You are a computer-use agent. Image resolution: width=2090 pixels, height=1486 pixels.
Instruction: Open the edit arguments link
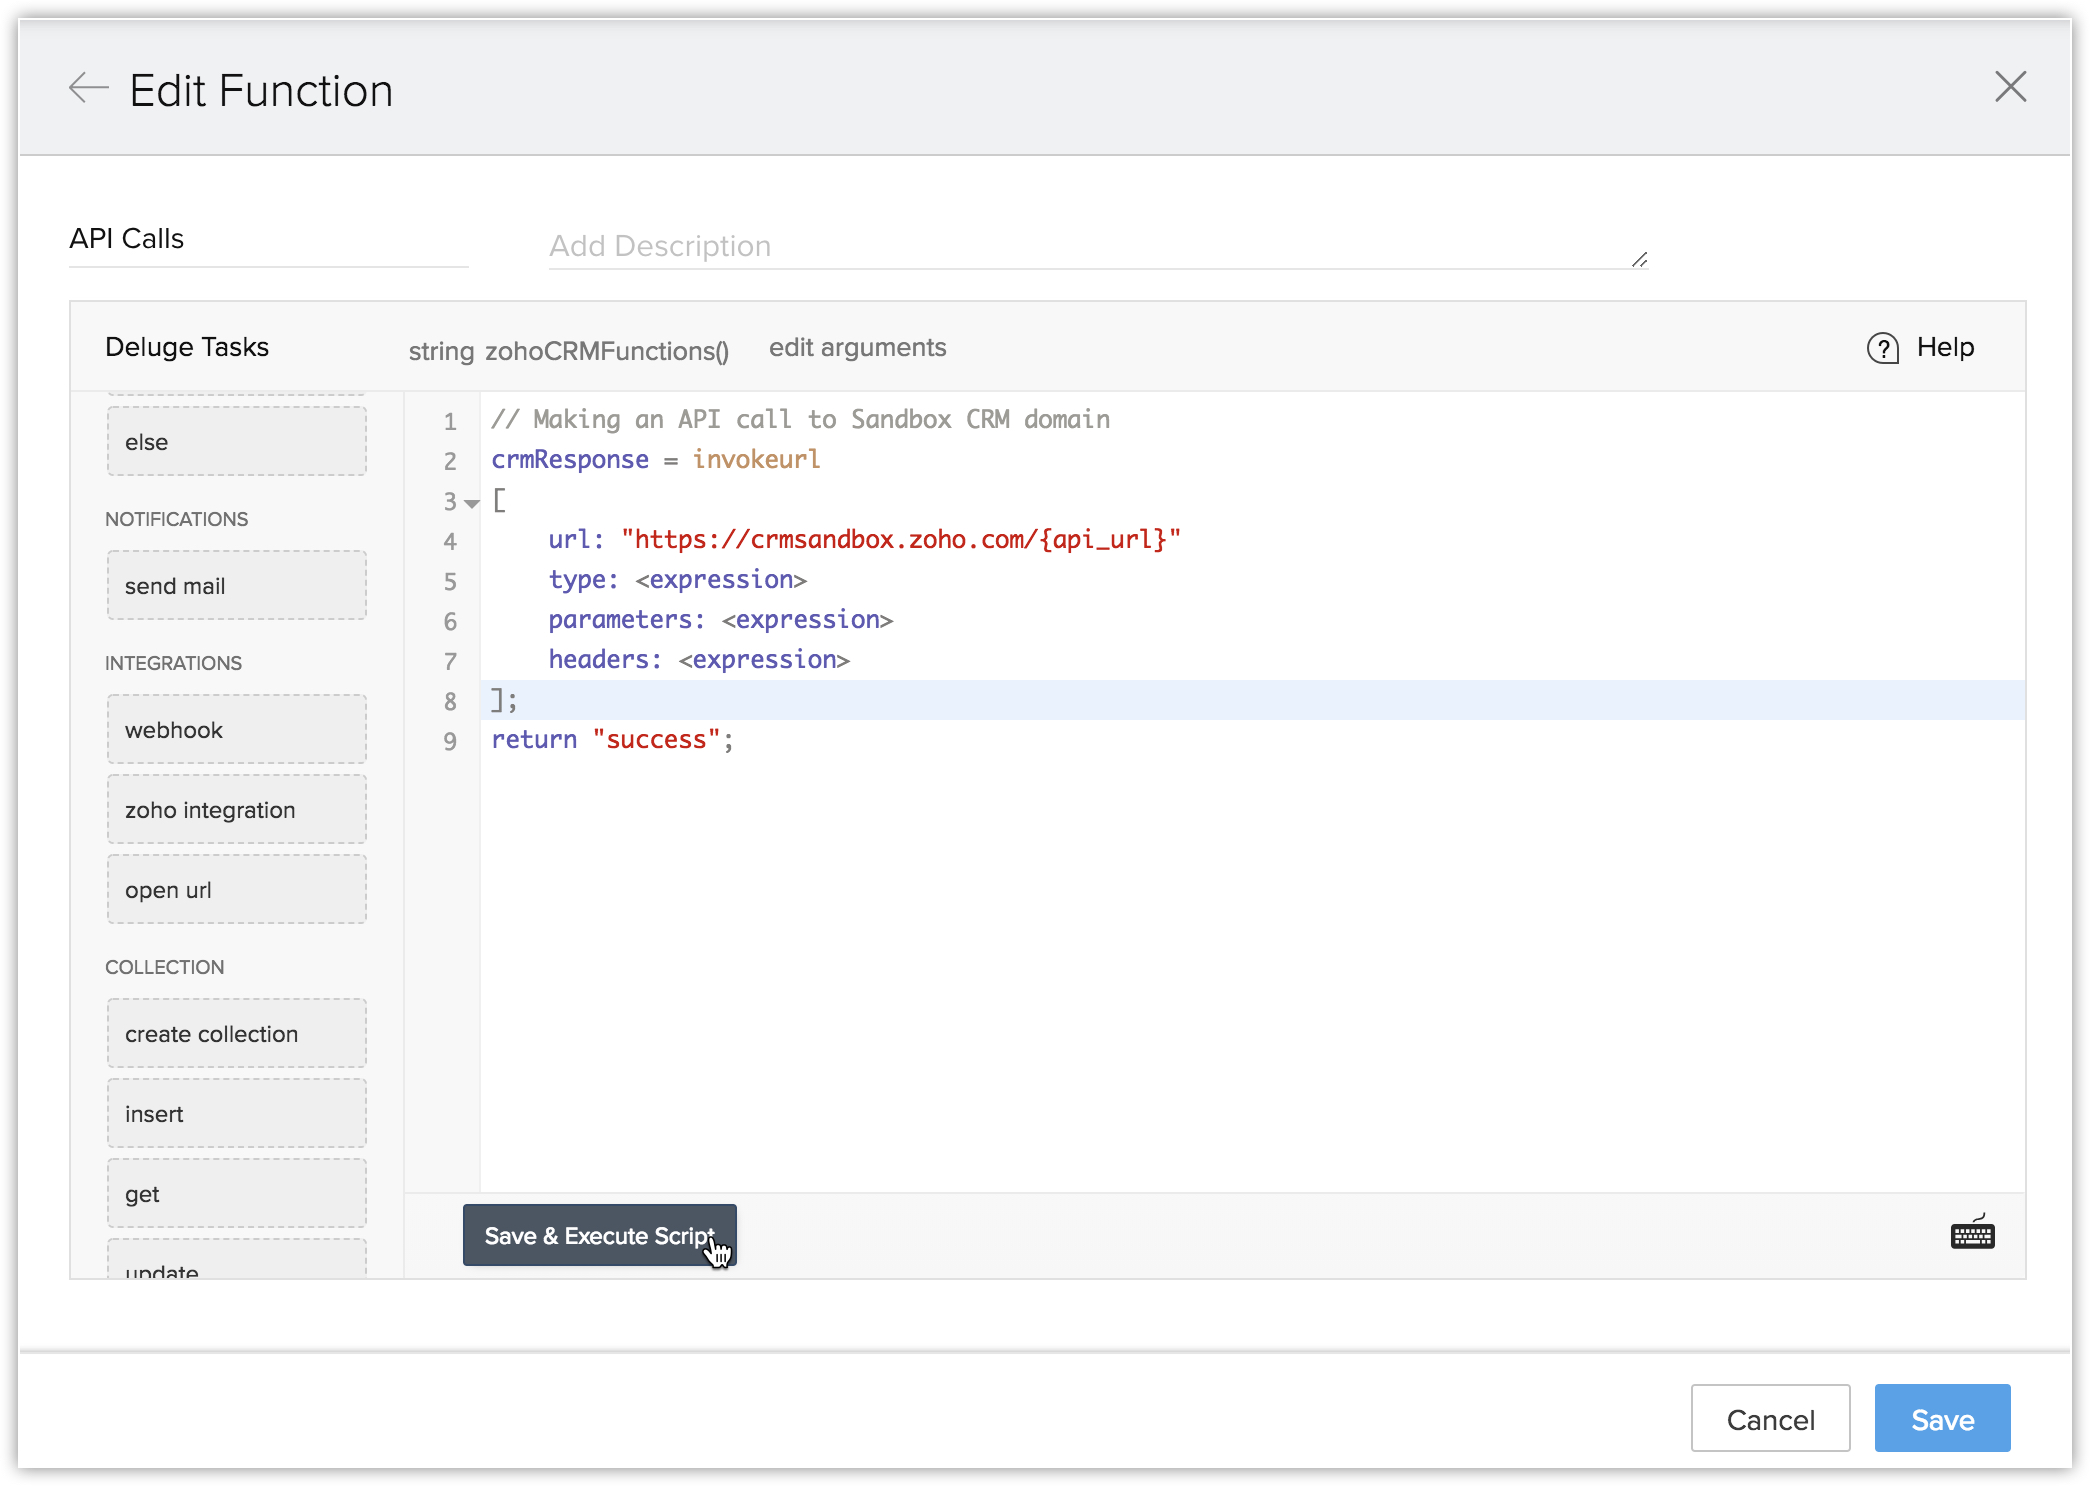click(x=857, y=348)
